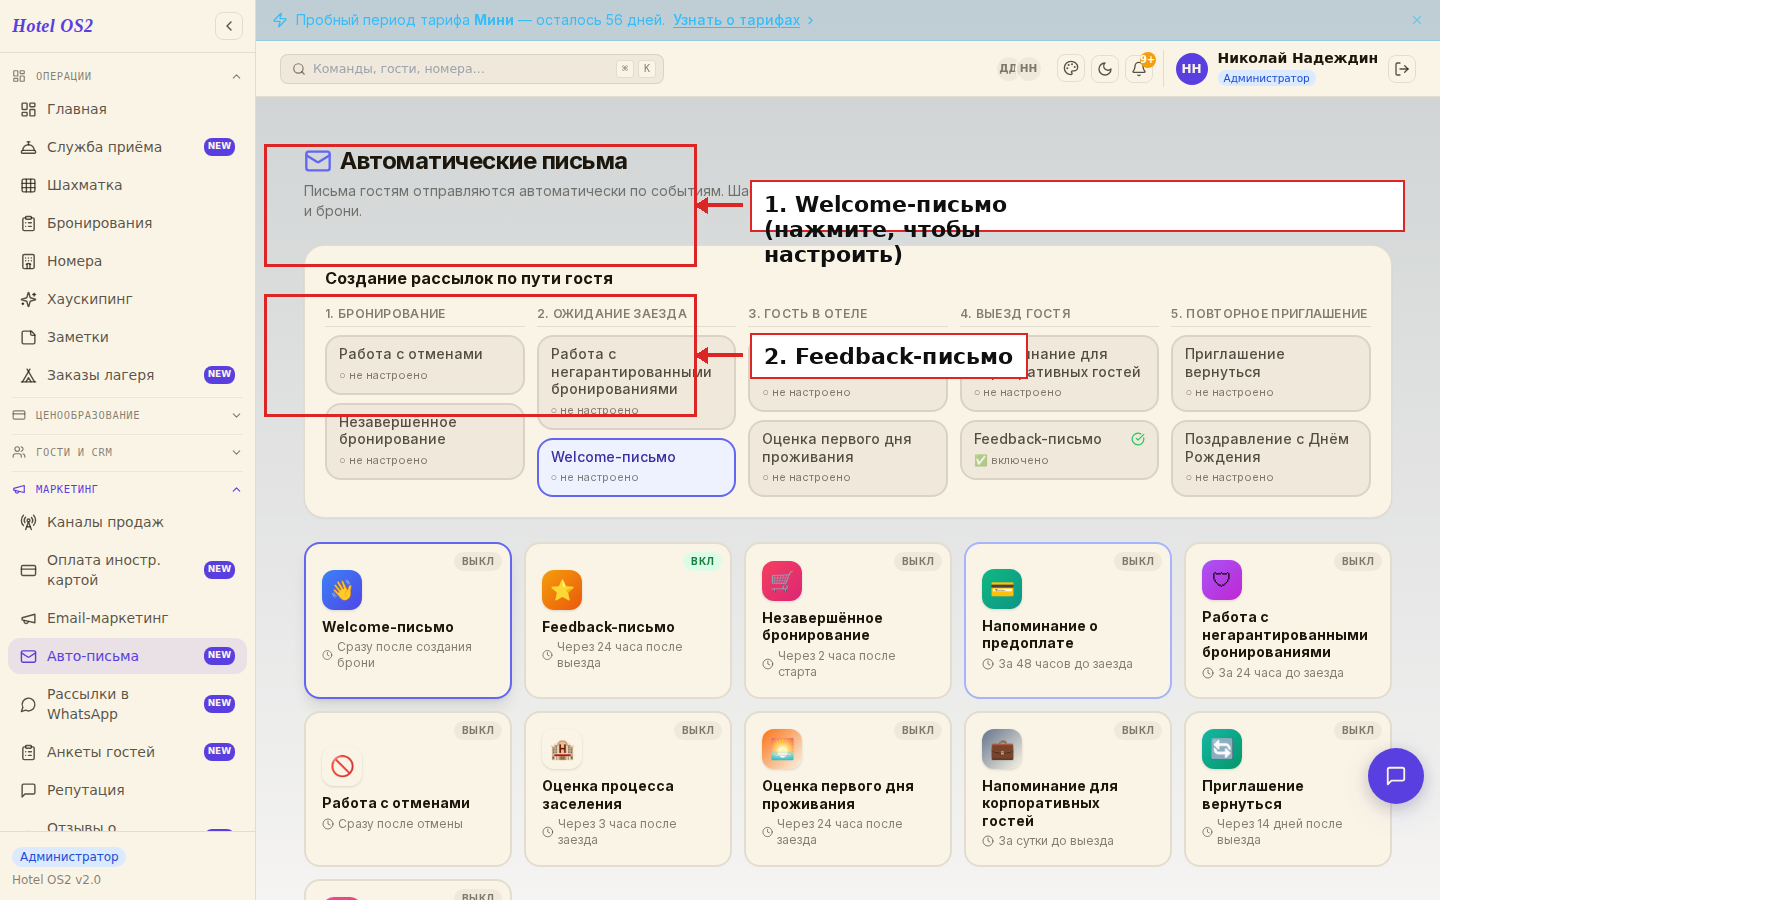Dismiss the trial banner with the X

[1417, 20]
